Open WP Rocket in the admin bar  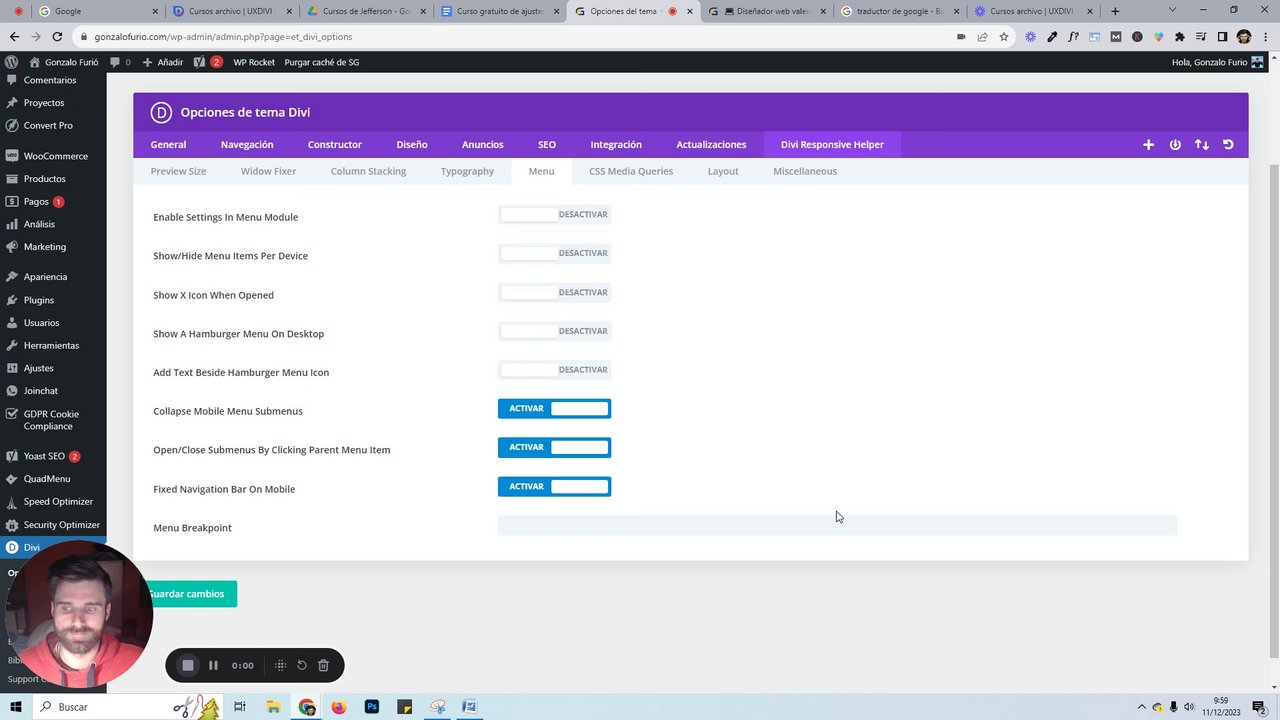(254, 62)
